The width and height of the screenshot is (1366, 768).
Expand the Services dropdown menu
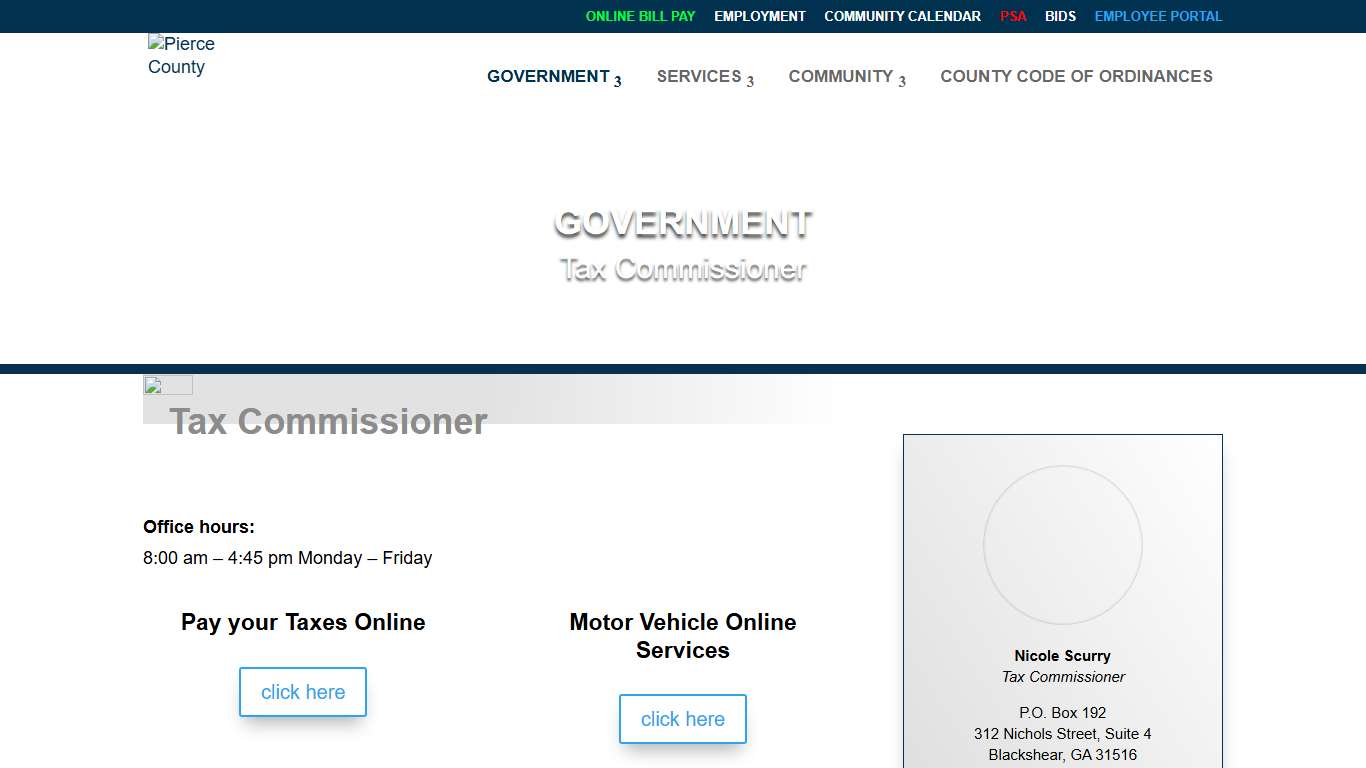coord(705,77)
